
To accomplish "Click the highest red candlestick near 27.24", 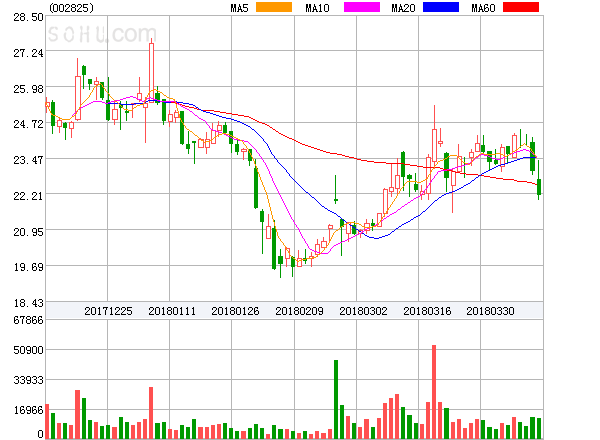I will click(x=152, y=72).
